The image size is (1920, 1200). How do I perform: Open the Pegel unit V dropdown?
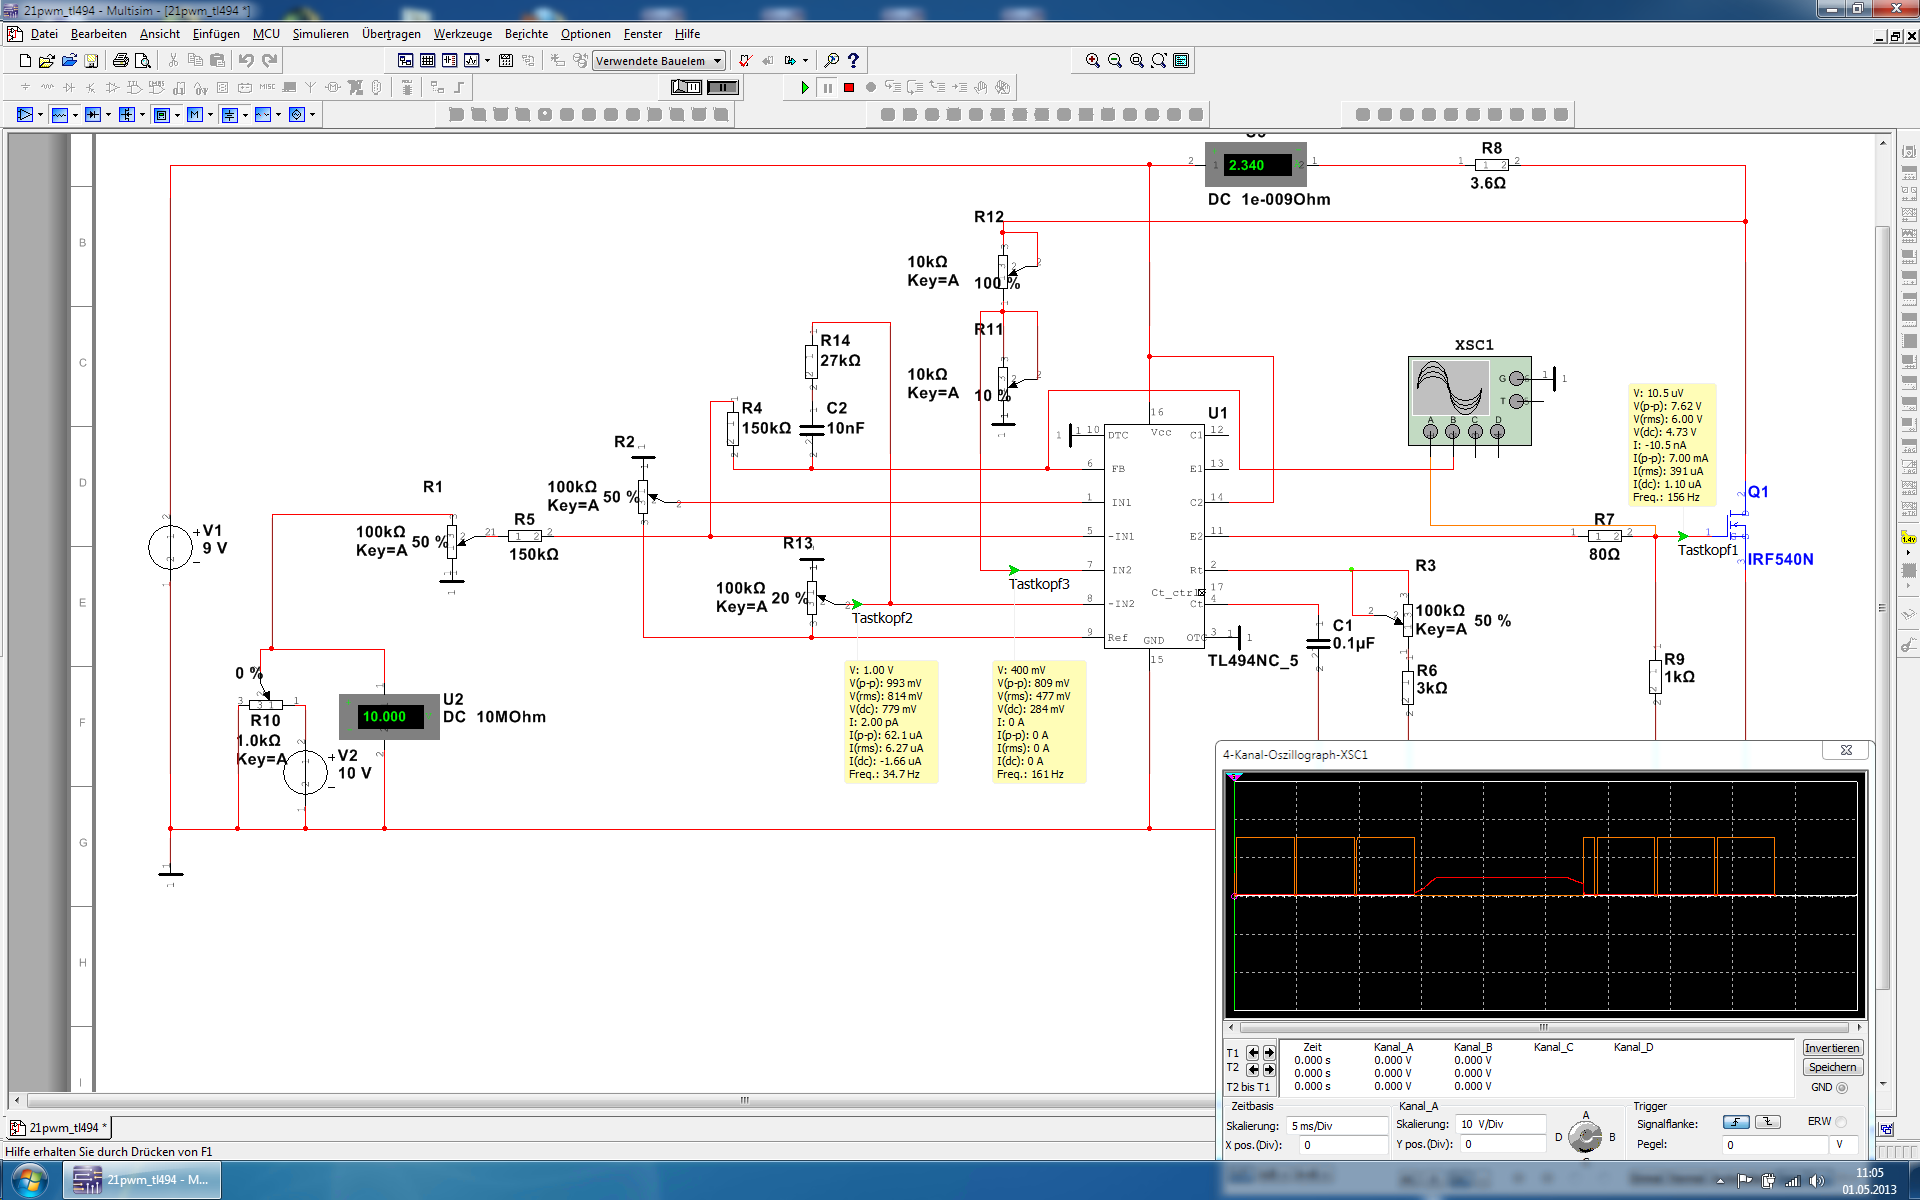(x=1844, y=1145)
